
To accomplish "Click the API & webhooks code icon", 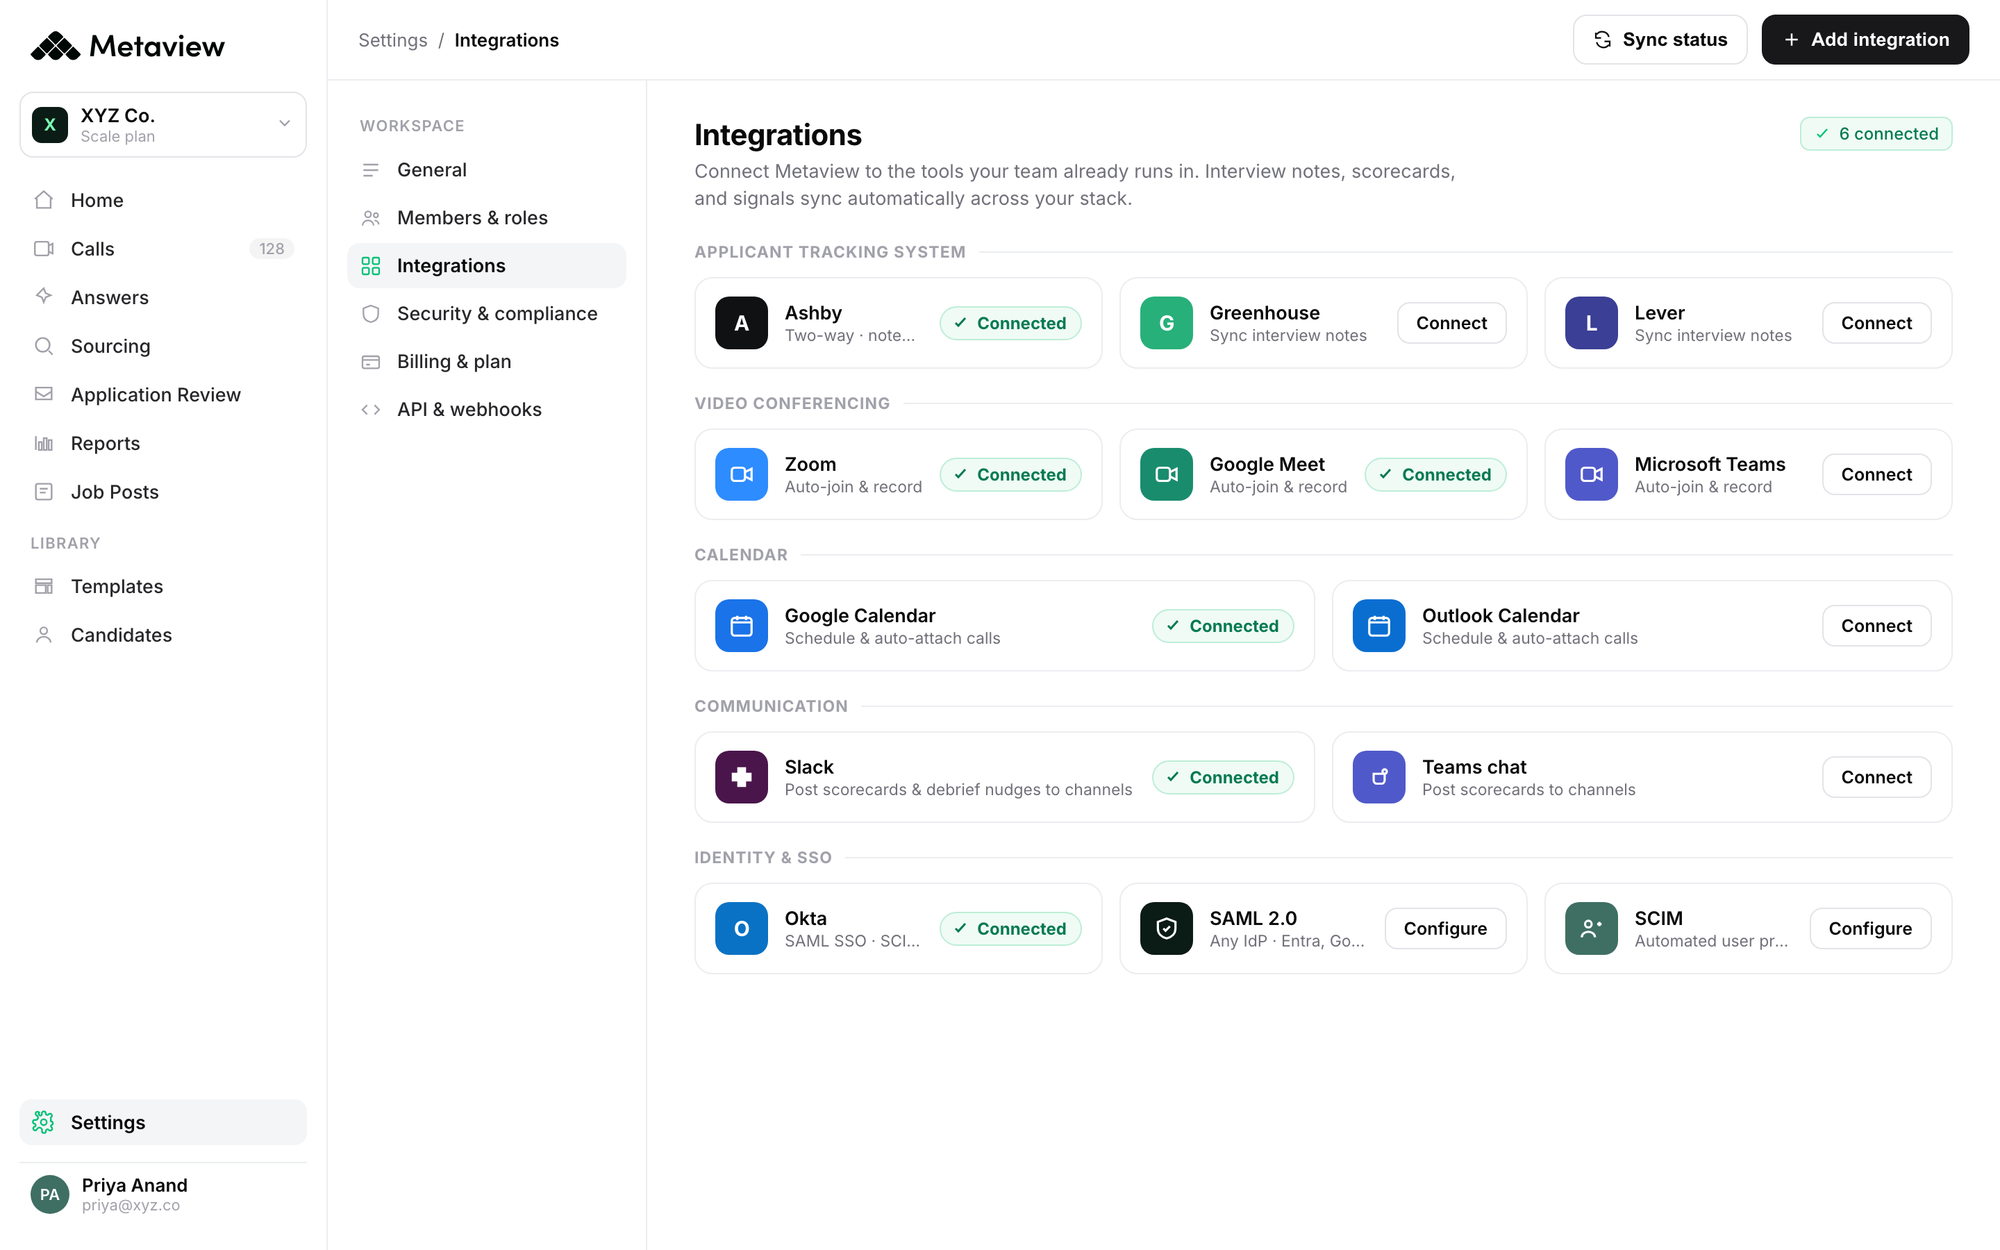I will point(371,410).
